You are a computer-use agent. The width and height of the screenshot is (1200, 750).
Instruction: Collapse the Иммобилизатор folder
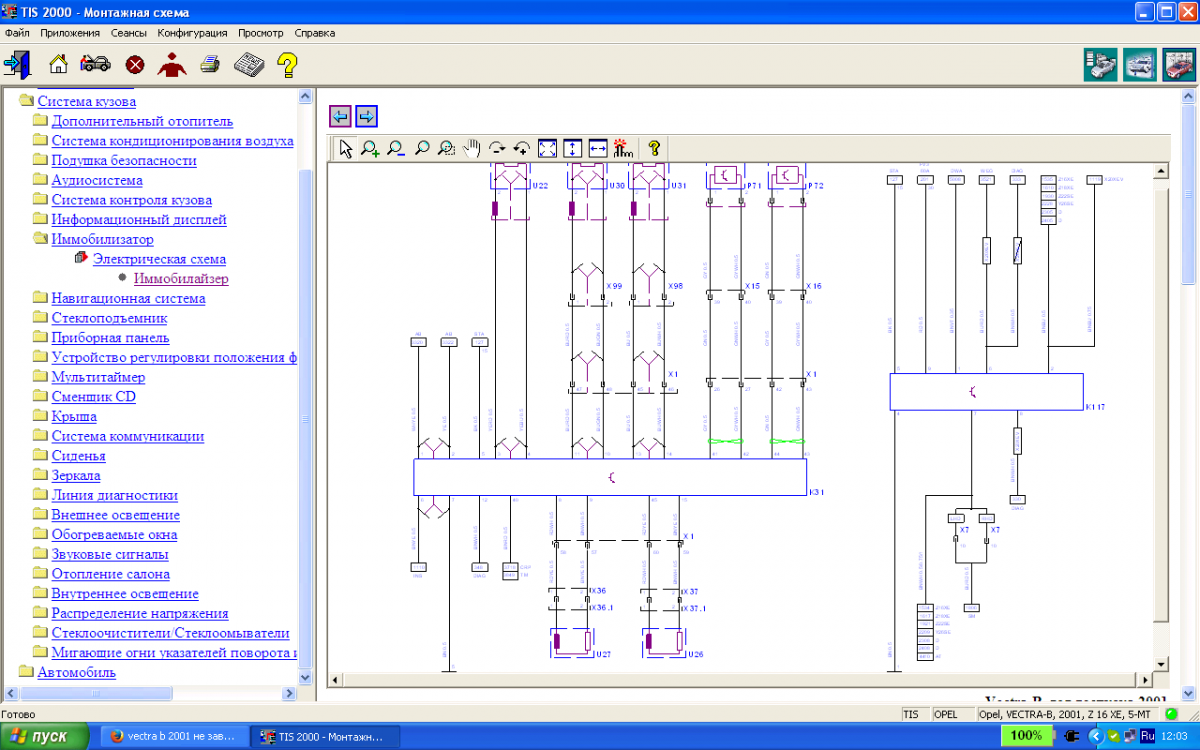40,240
